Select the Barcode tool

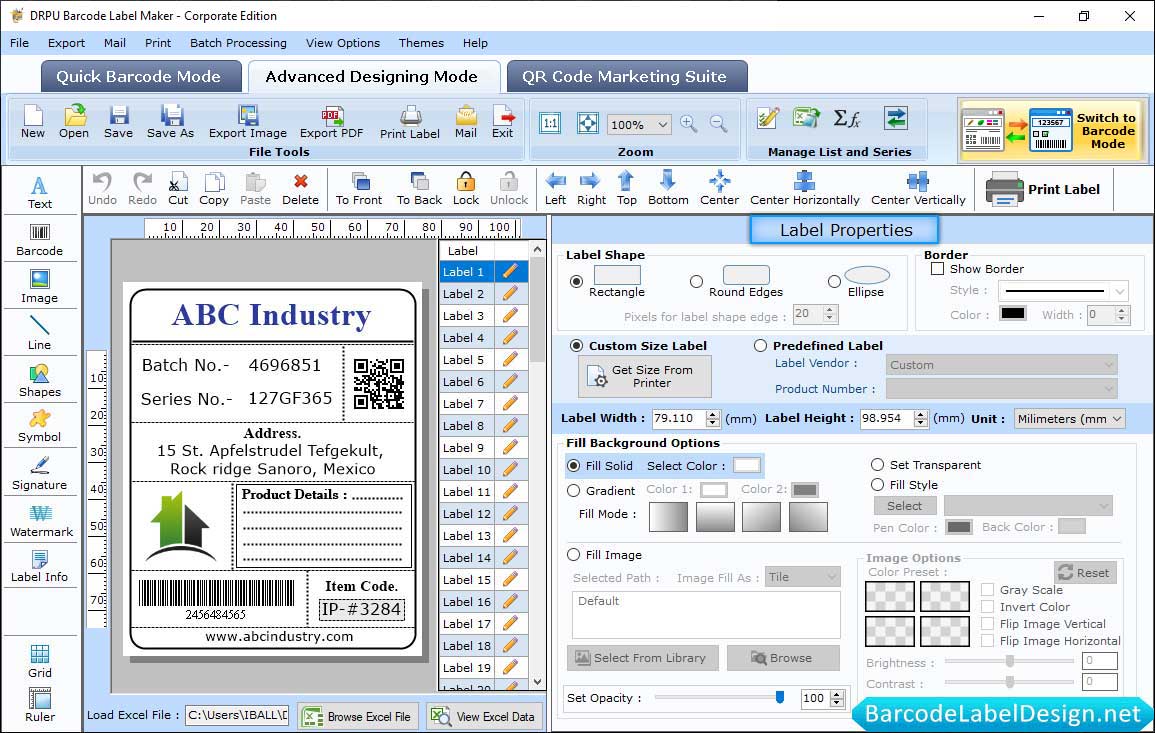[x=40, y=240]
